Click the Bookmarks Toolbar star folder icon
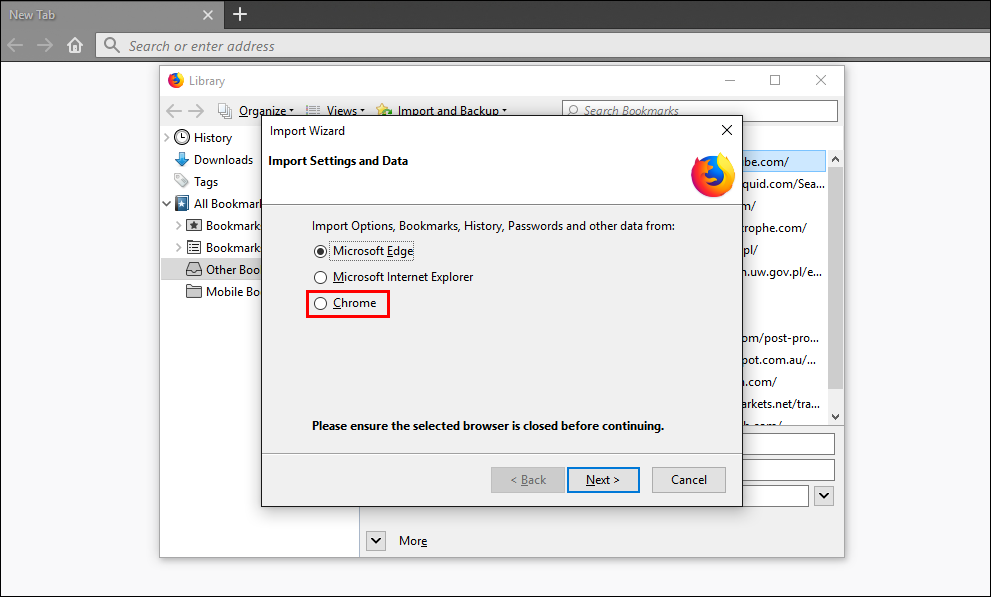Viewport: 991px width, 597px height. pos(194,226)
